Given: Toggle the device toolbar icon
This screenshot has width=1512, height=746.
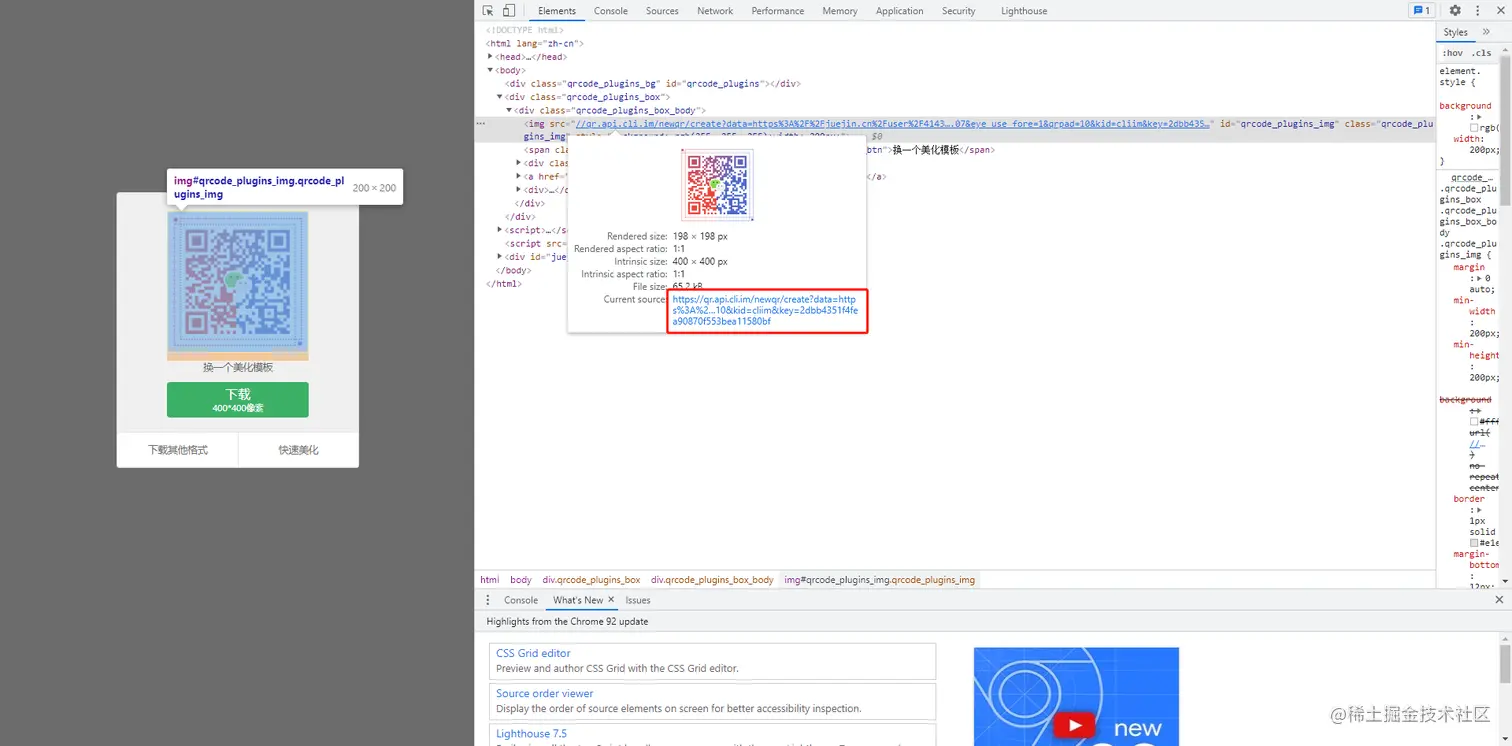Looking at the screenshot, I should [508, 11].
